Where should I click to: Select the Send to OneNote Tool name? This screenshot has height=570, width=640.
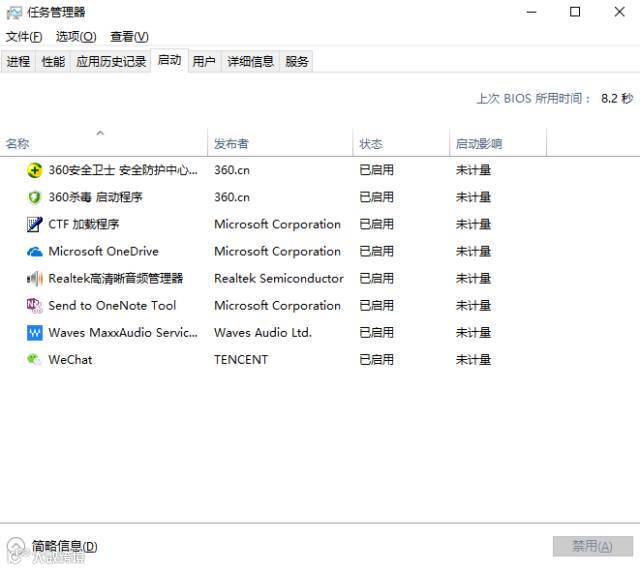(x=112, y=306)
